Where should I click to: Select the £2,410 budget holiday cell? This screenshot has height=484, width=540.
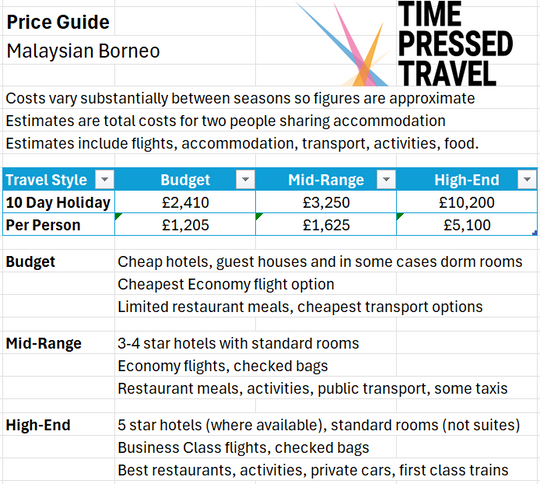pos(185,202)
